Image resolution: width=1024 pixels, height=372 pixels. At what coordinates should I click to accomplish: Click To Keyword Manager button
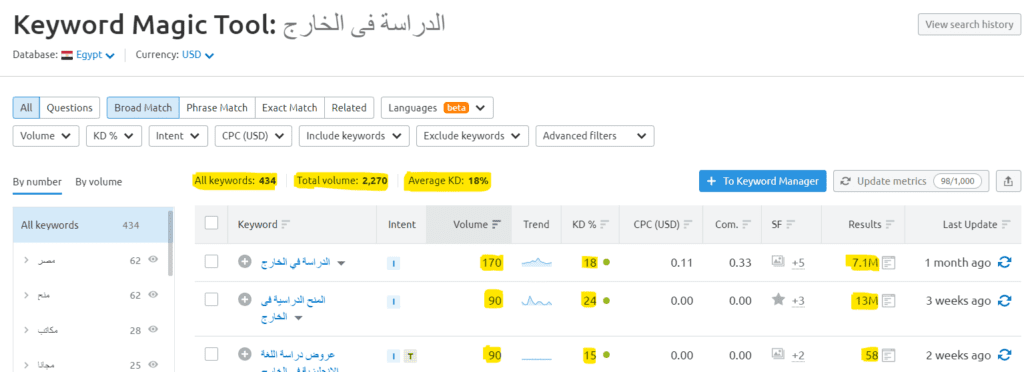pos(763,181)
